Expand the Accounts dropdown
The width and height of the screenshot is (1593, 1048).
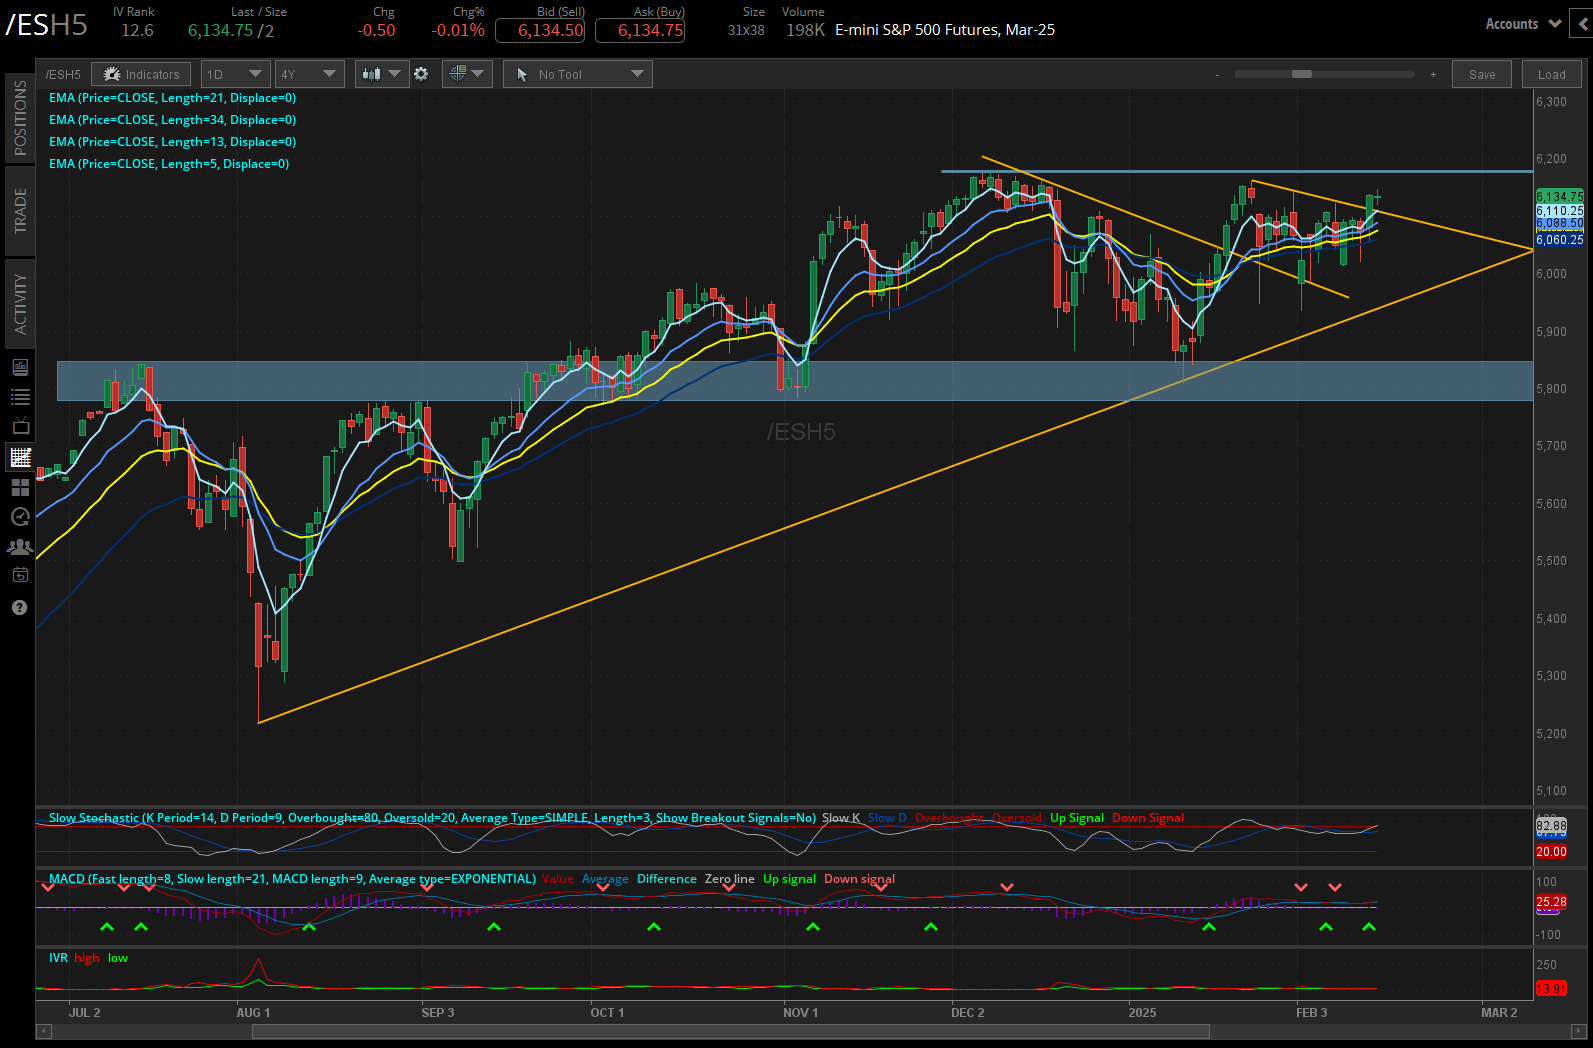coord(1523,24)
